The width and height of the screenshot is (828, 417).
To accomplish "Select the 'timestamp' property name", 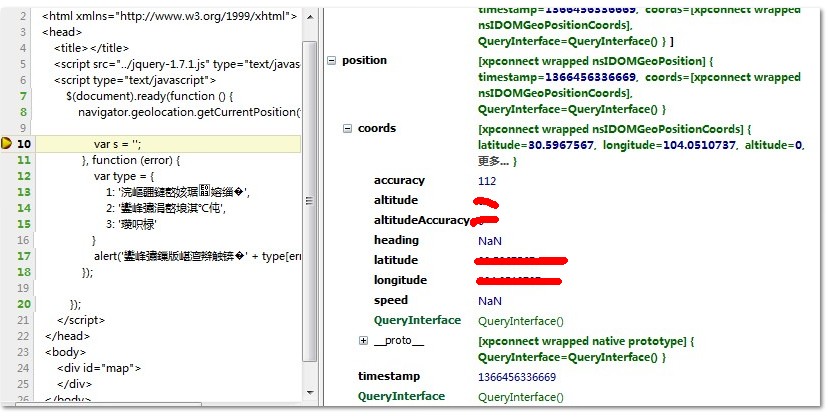I will (389, 376).
